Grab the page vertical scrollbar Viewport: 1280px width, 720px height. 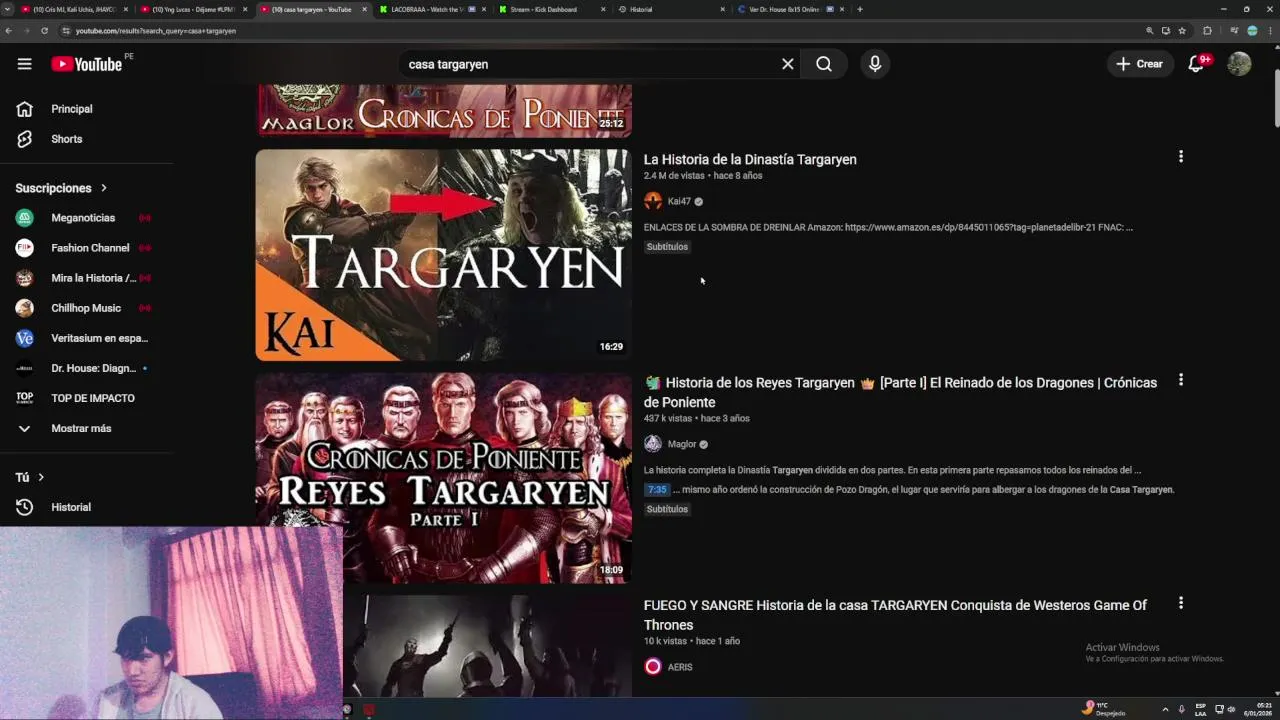click(x=1275, y=100)
